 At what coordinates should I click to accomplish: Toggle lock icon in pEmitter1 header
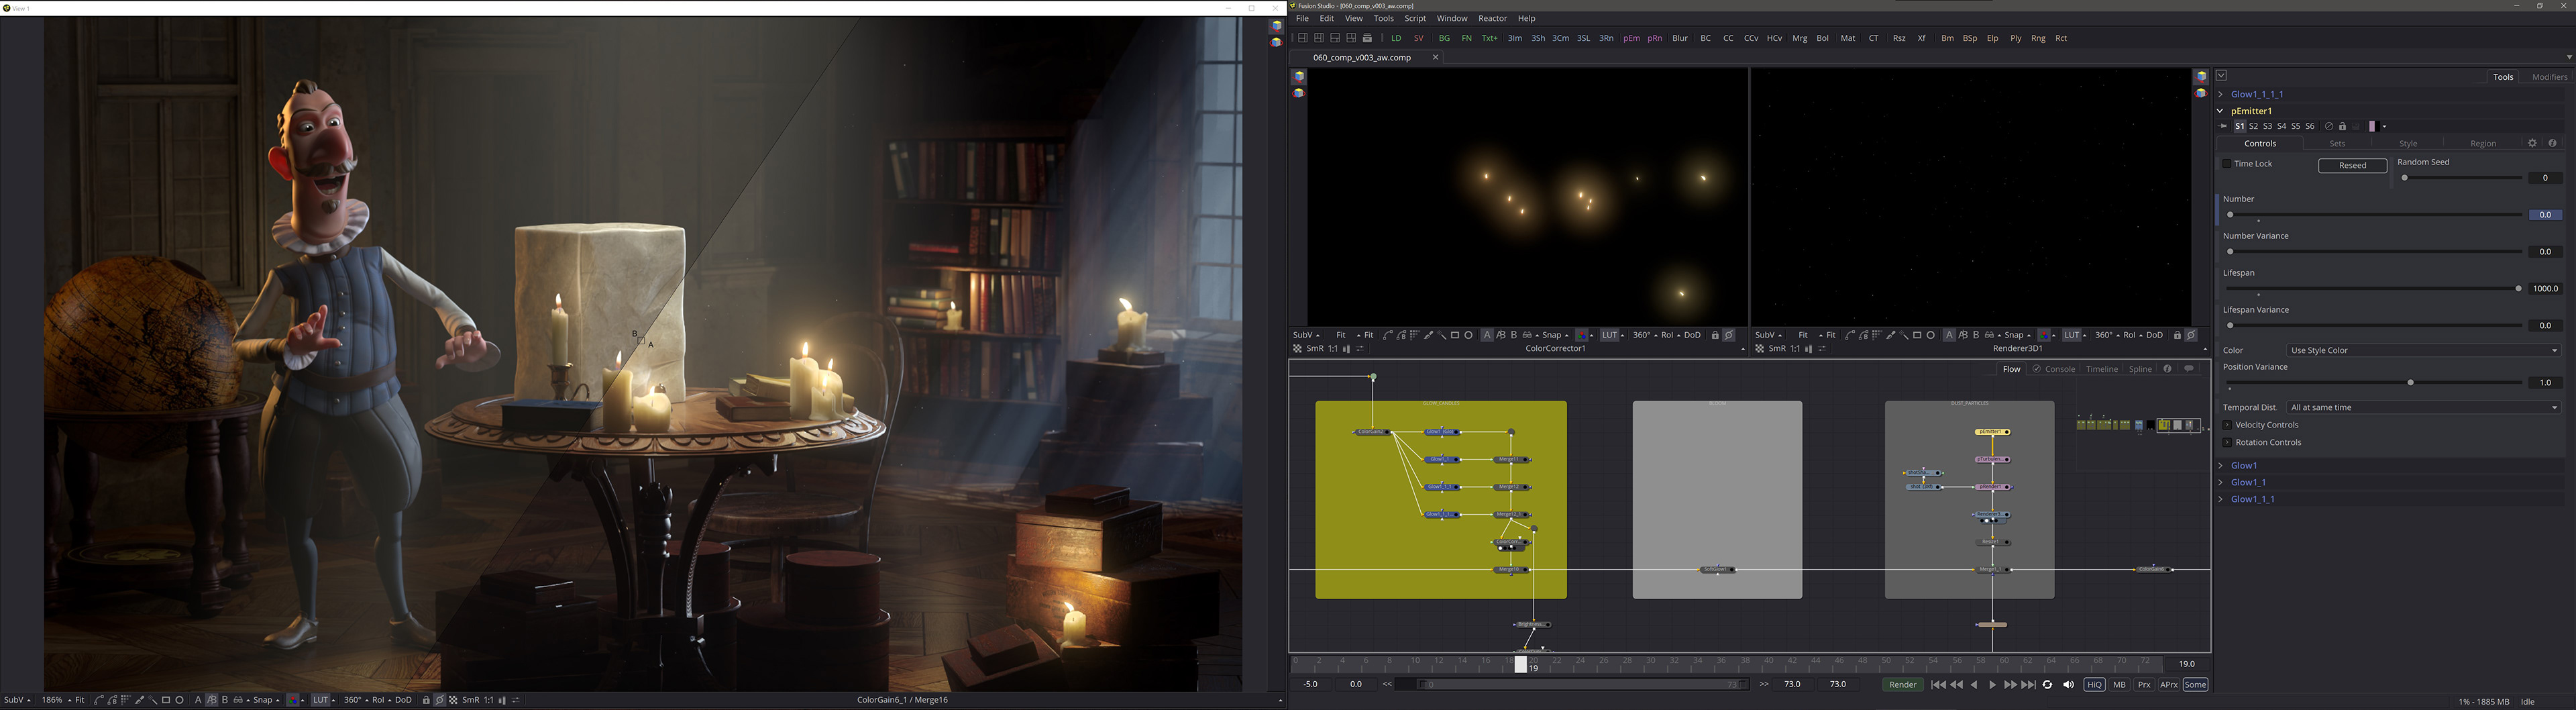tap(2342, 127)
